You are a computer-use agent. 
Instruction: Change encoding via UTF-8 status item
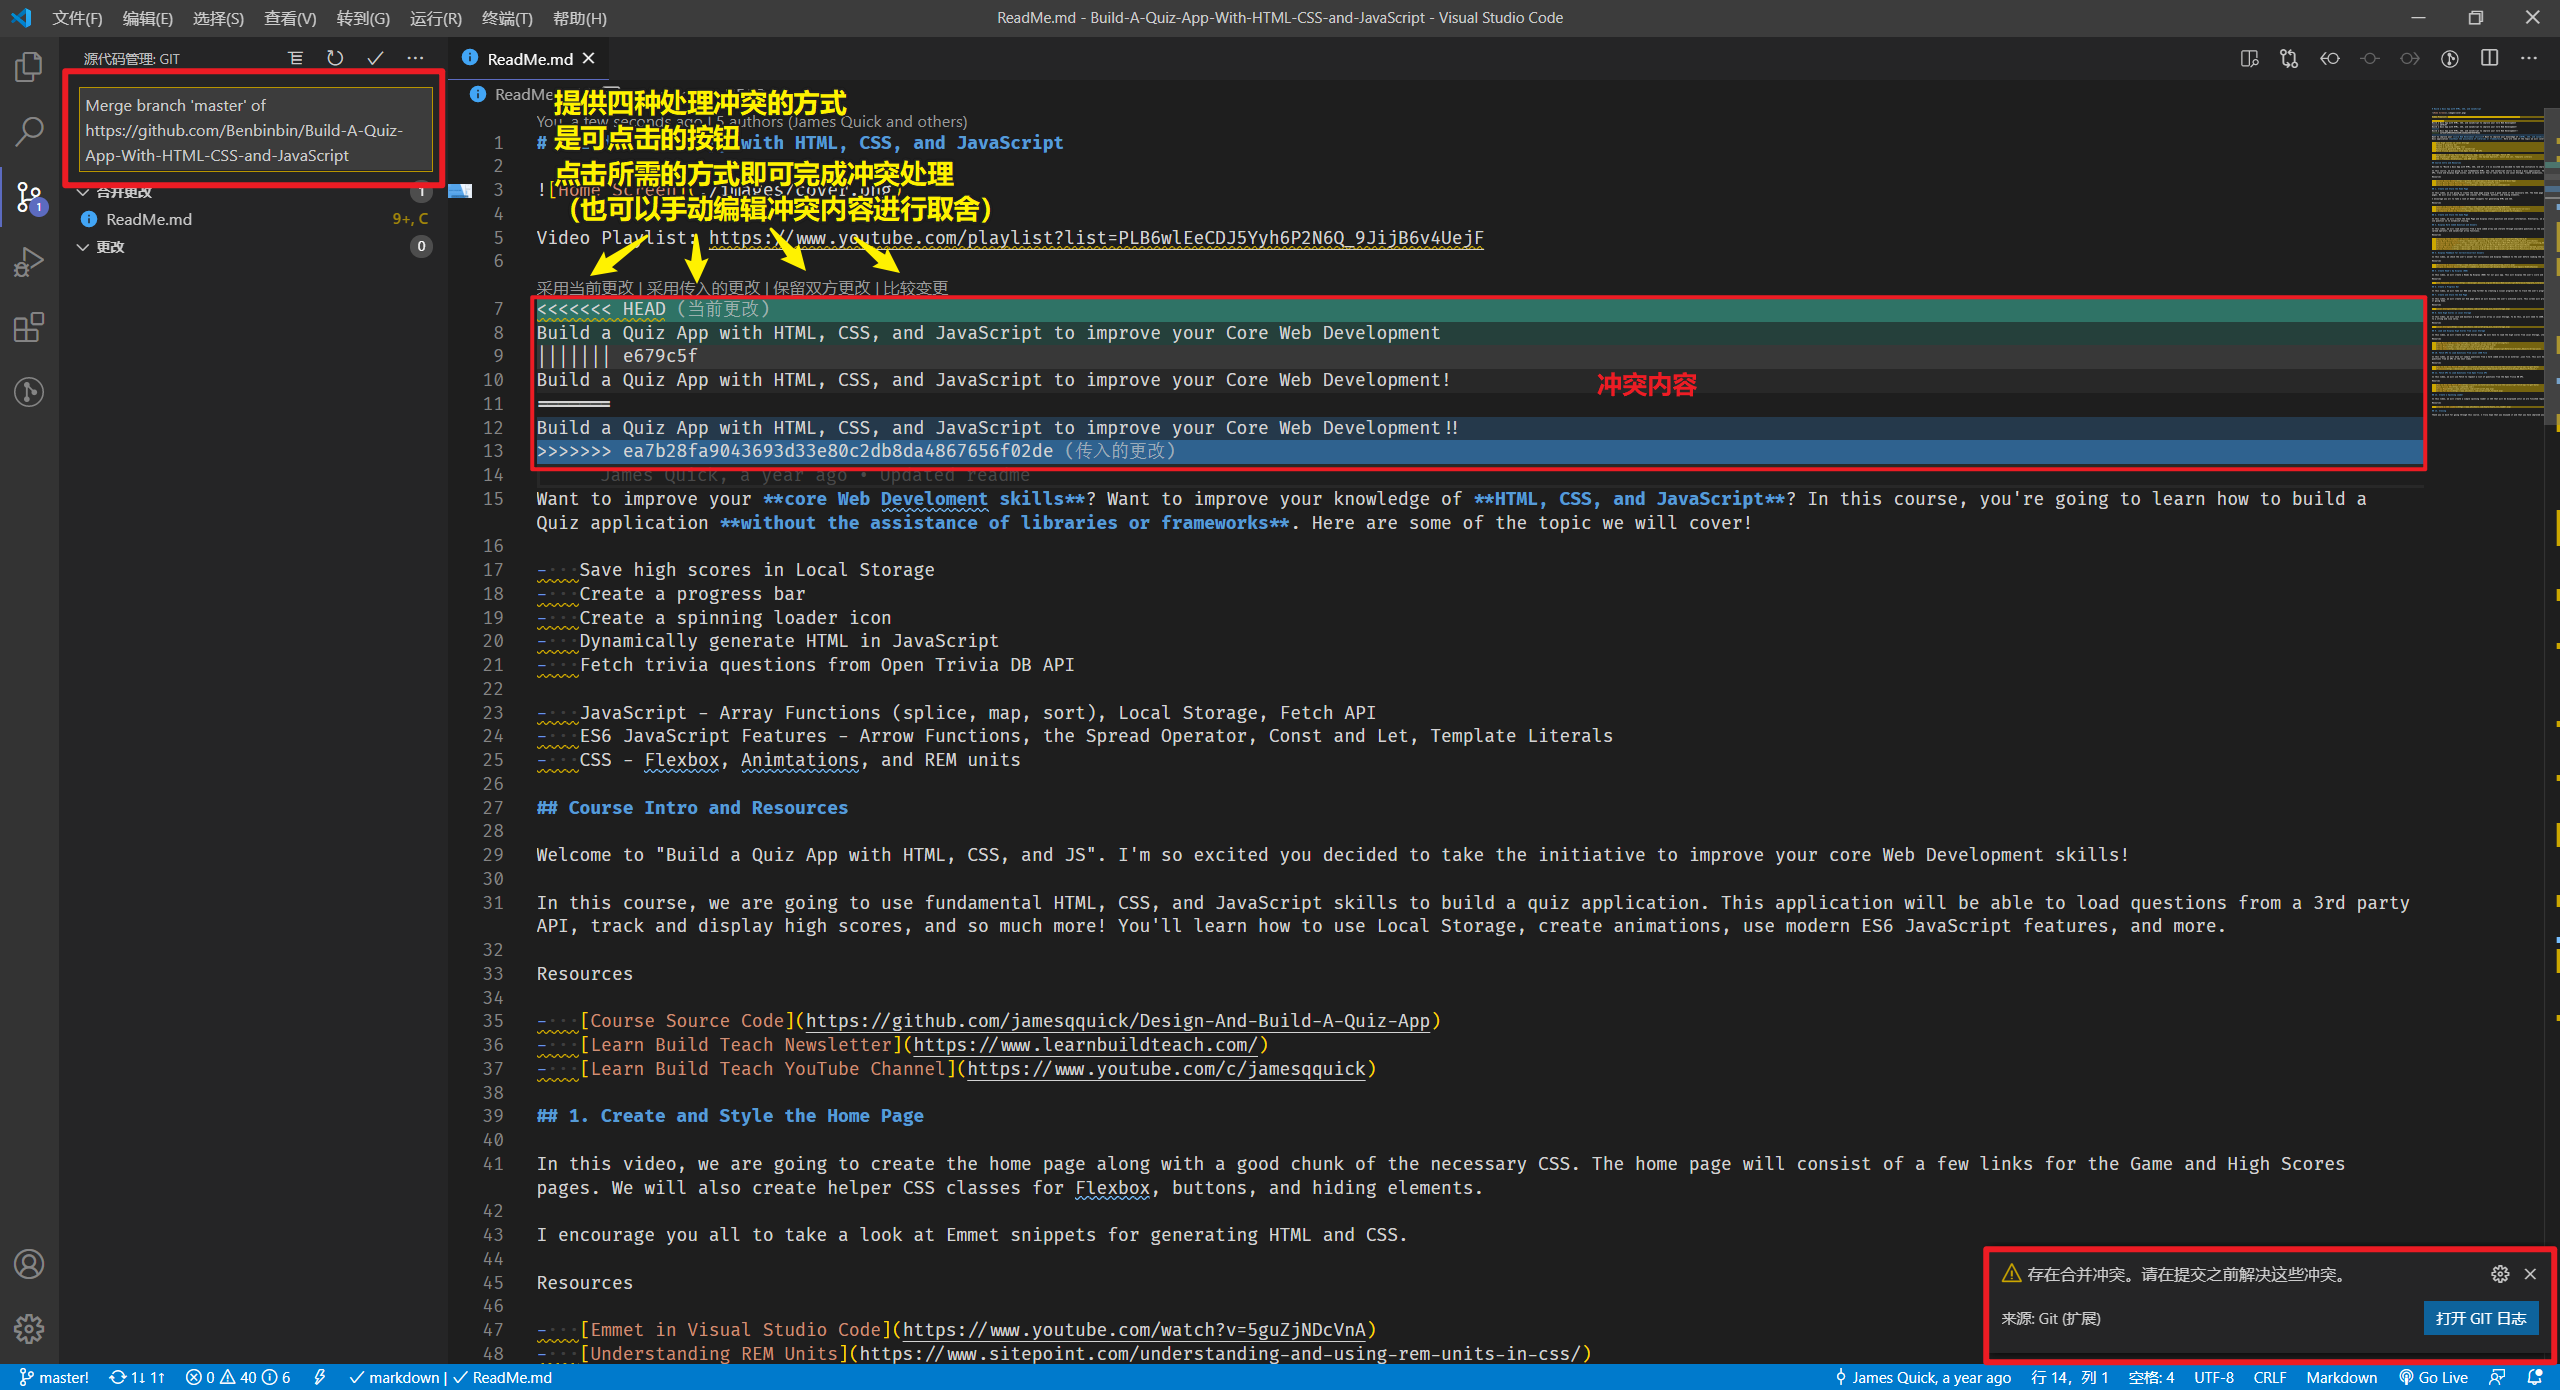[x=2213, y=1377]
